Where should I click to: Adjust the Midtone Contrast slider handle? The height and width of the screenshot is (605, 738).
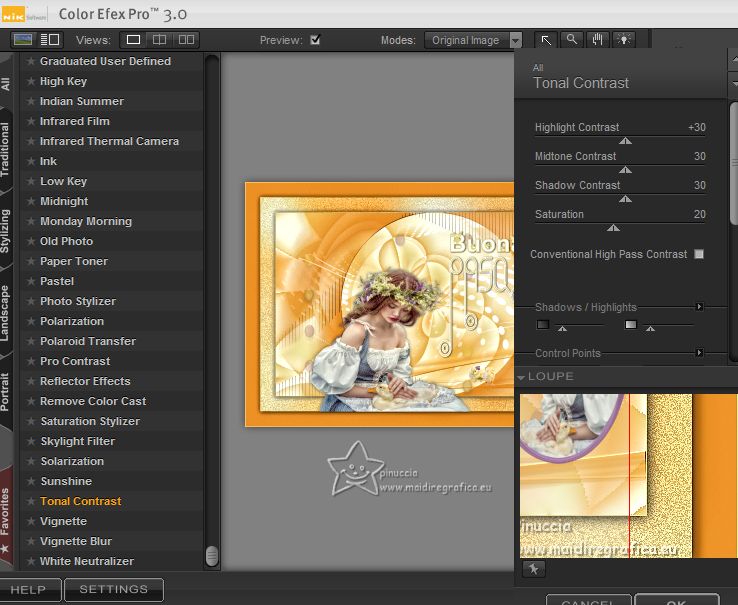tap(625, 169)
